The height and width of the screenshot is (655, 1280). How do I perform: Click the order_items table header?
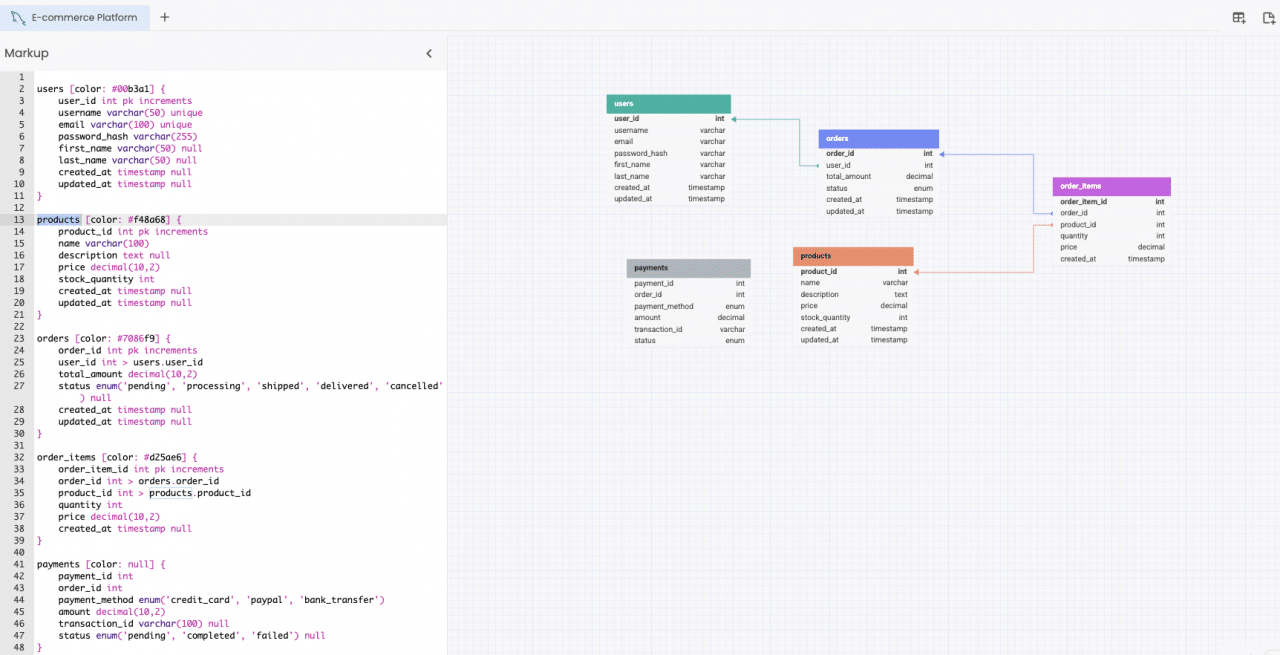[1110, 186]
